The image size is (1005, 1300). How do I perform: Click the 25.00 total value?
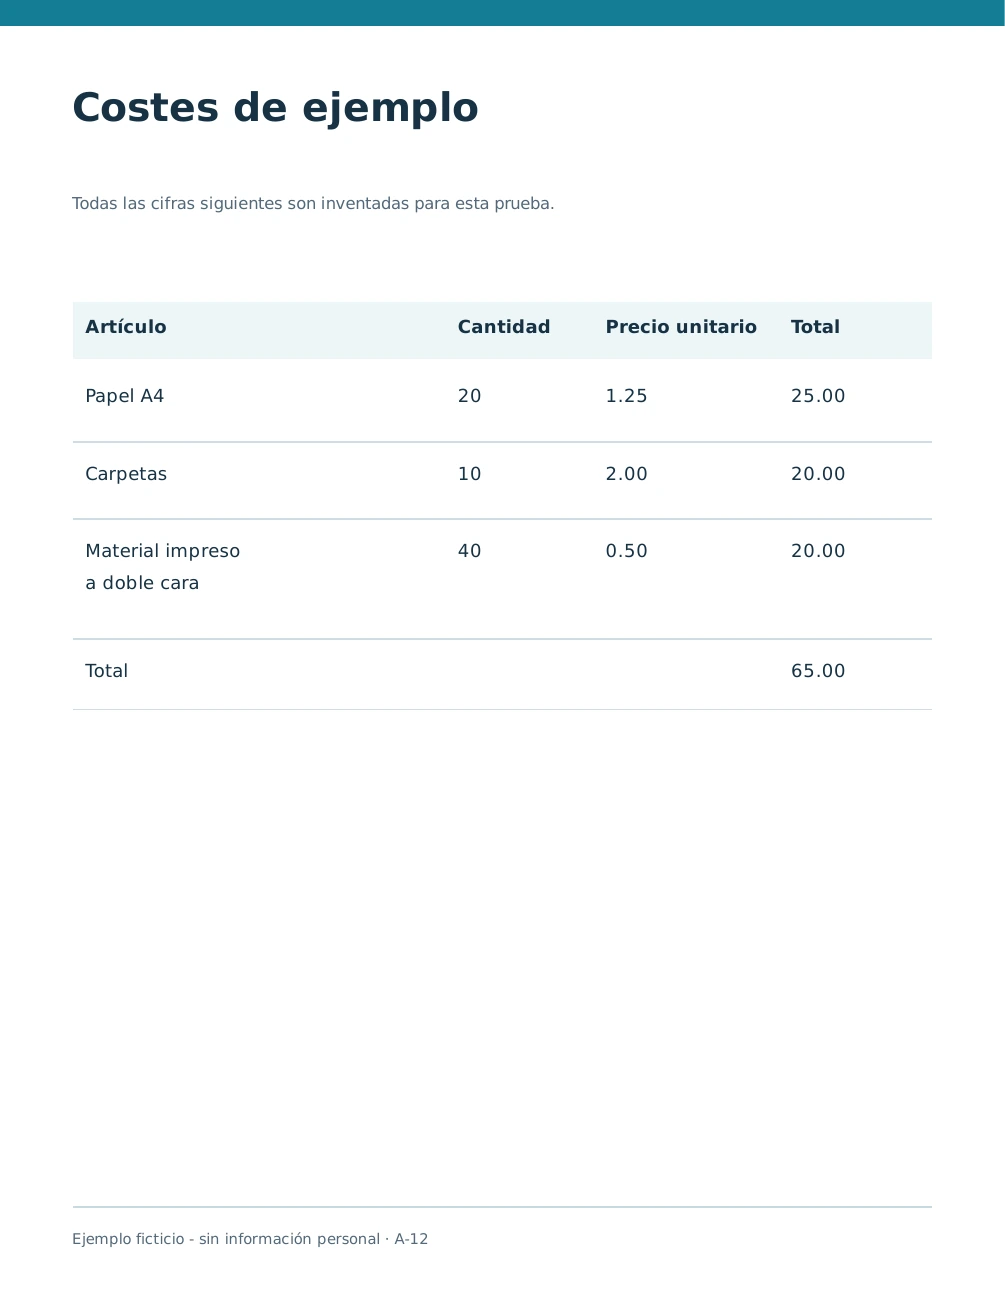click(818, 396)
